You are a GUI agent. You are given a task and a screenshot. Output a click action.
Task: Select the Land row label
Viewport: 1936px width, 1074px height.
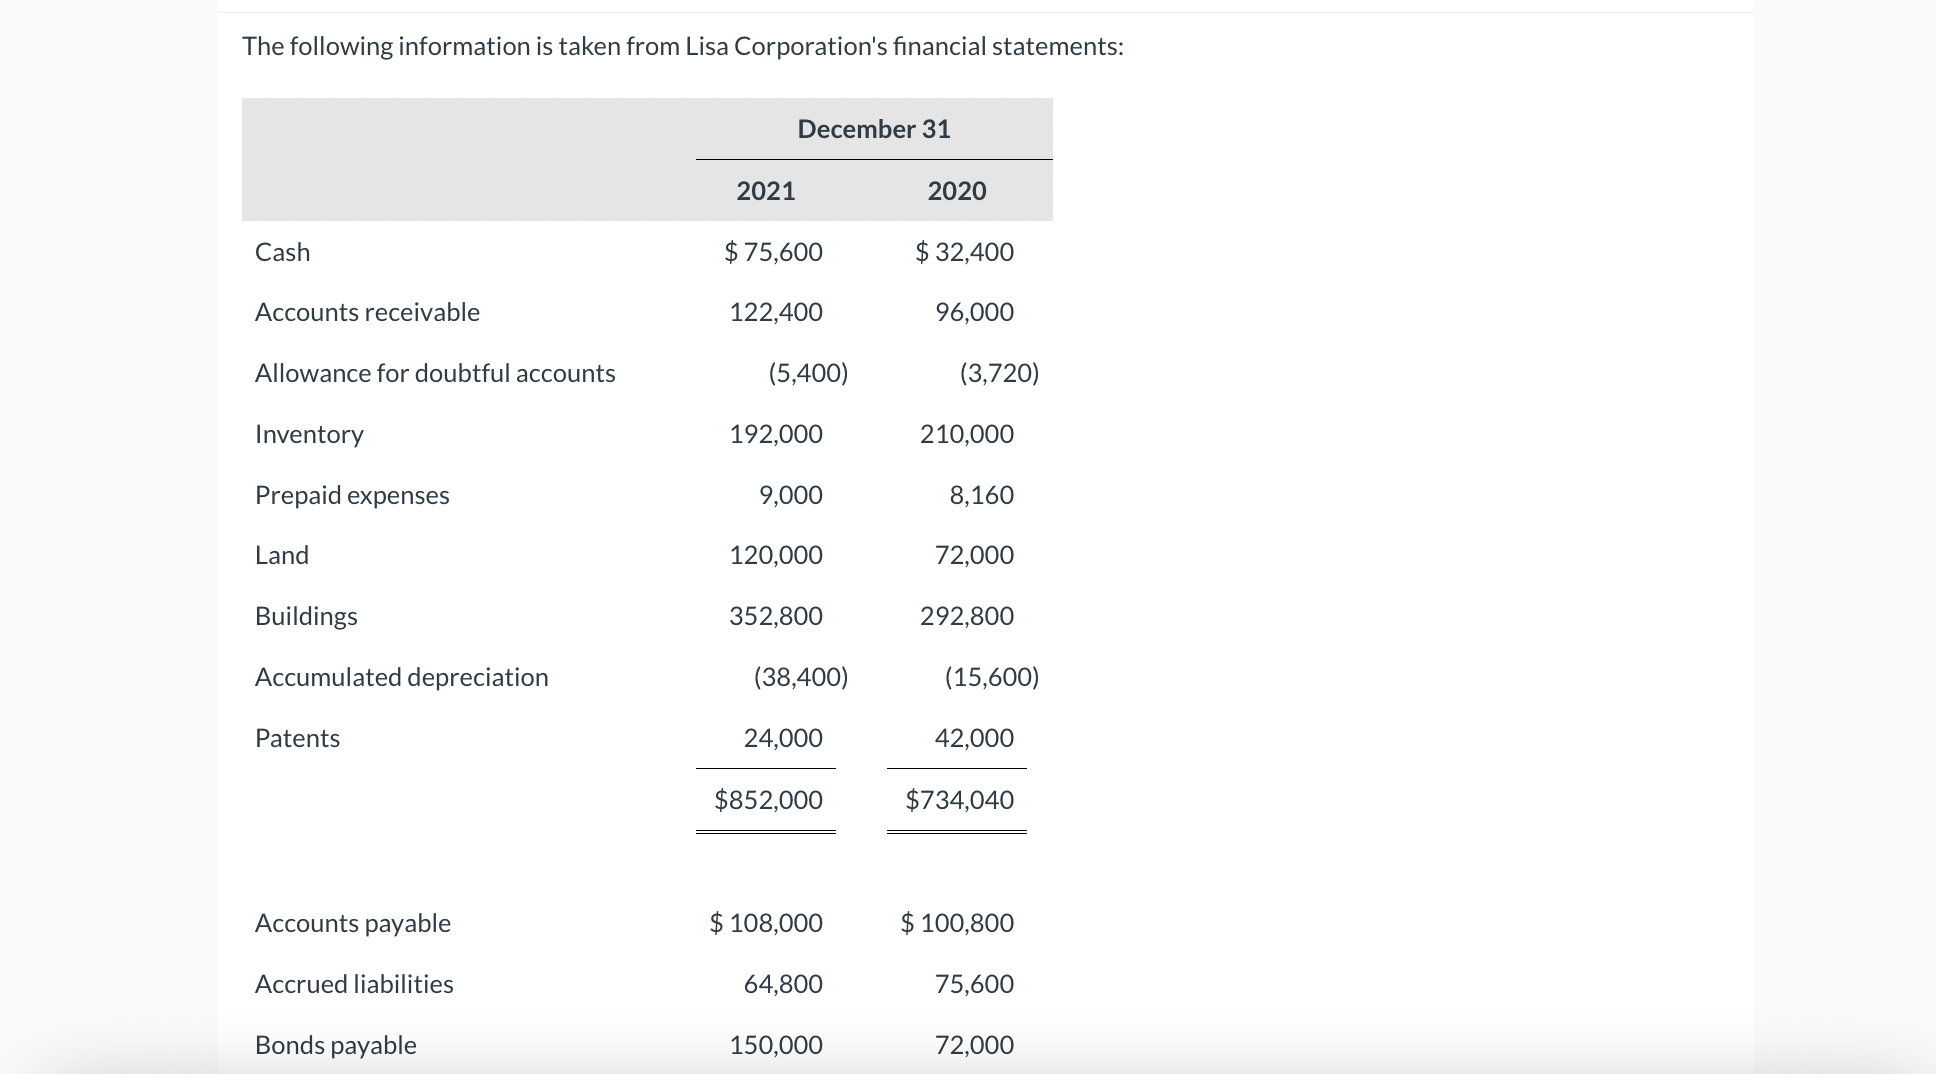(282, 555)
